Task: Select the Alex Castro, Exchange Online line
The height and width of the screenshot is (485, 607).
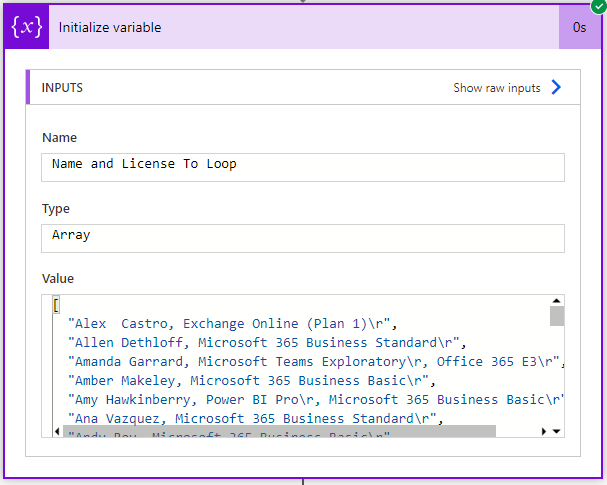Action: click(x=232, y=324)
